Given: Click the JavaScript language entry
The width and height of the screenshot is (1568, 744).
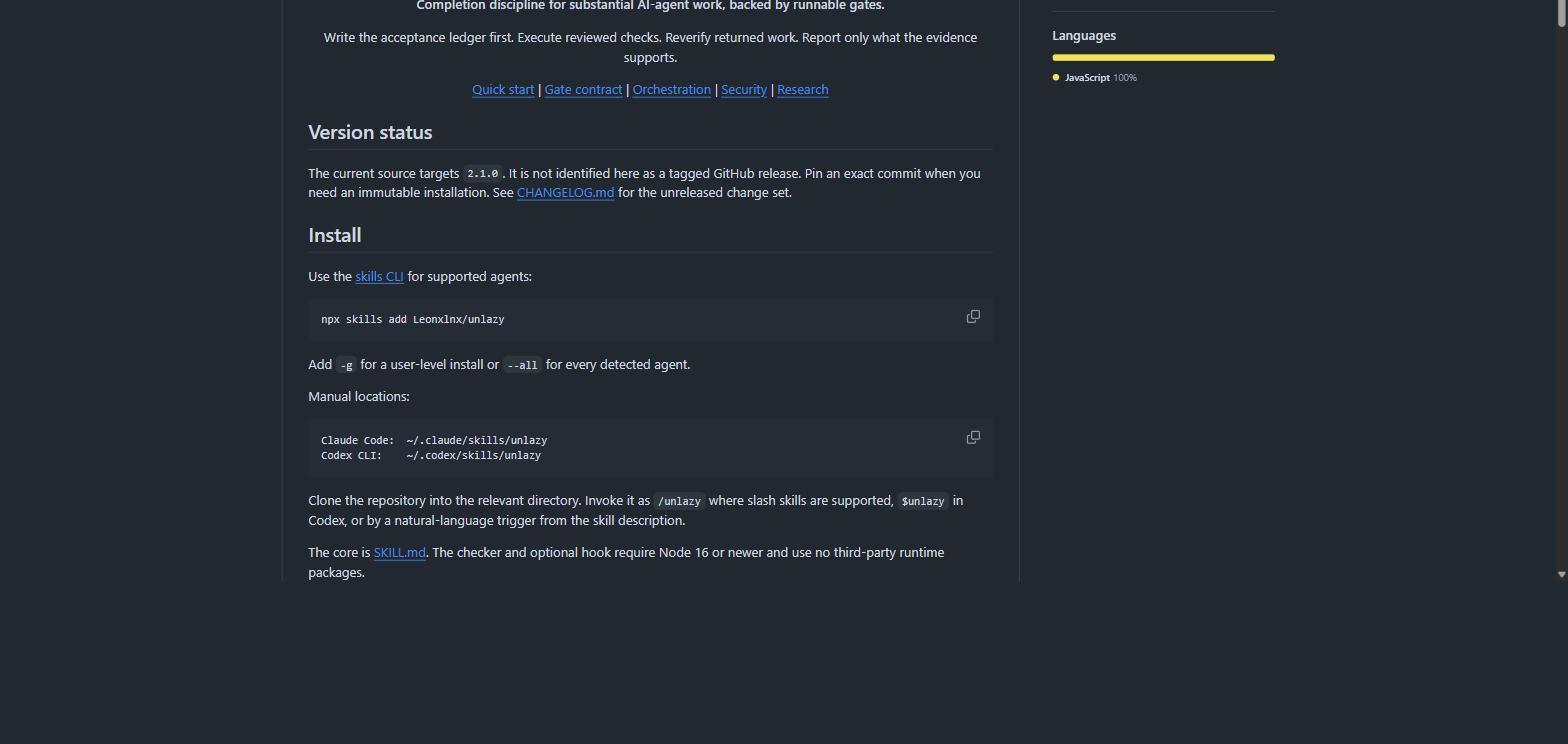Looking at the screenshot, I should 1094,78.
